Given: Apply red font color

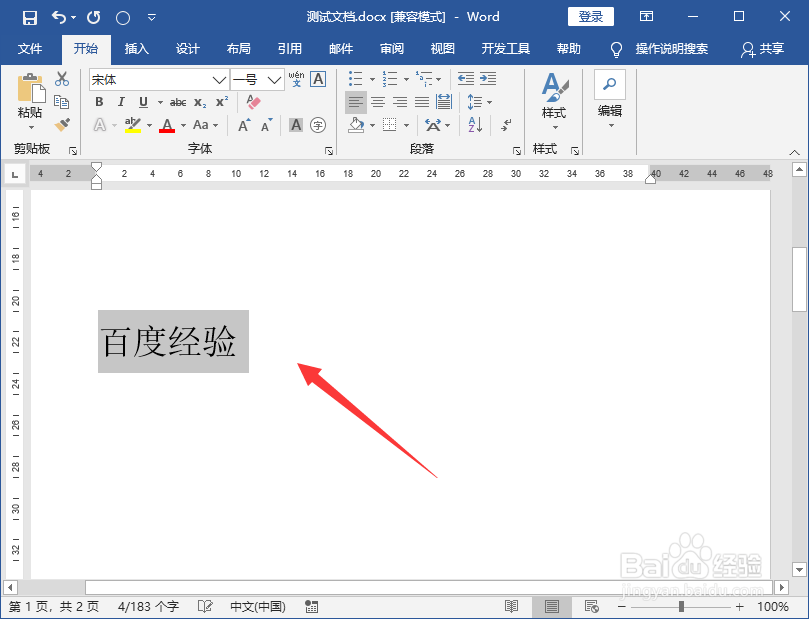Looking at the screenshot, I should pyautogui.click(x=167, y=125).
